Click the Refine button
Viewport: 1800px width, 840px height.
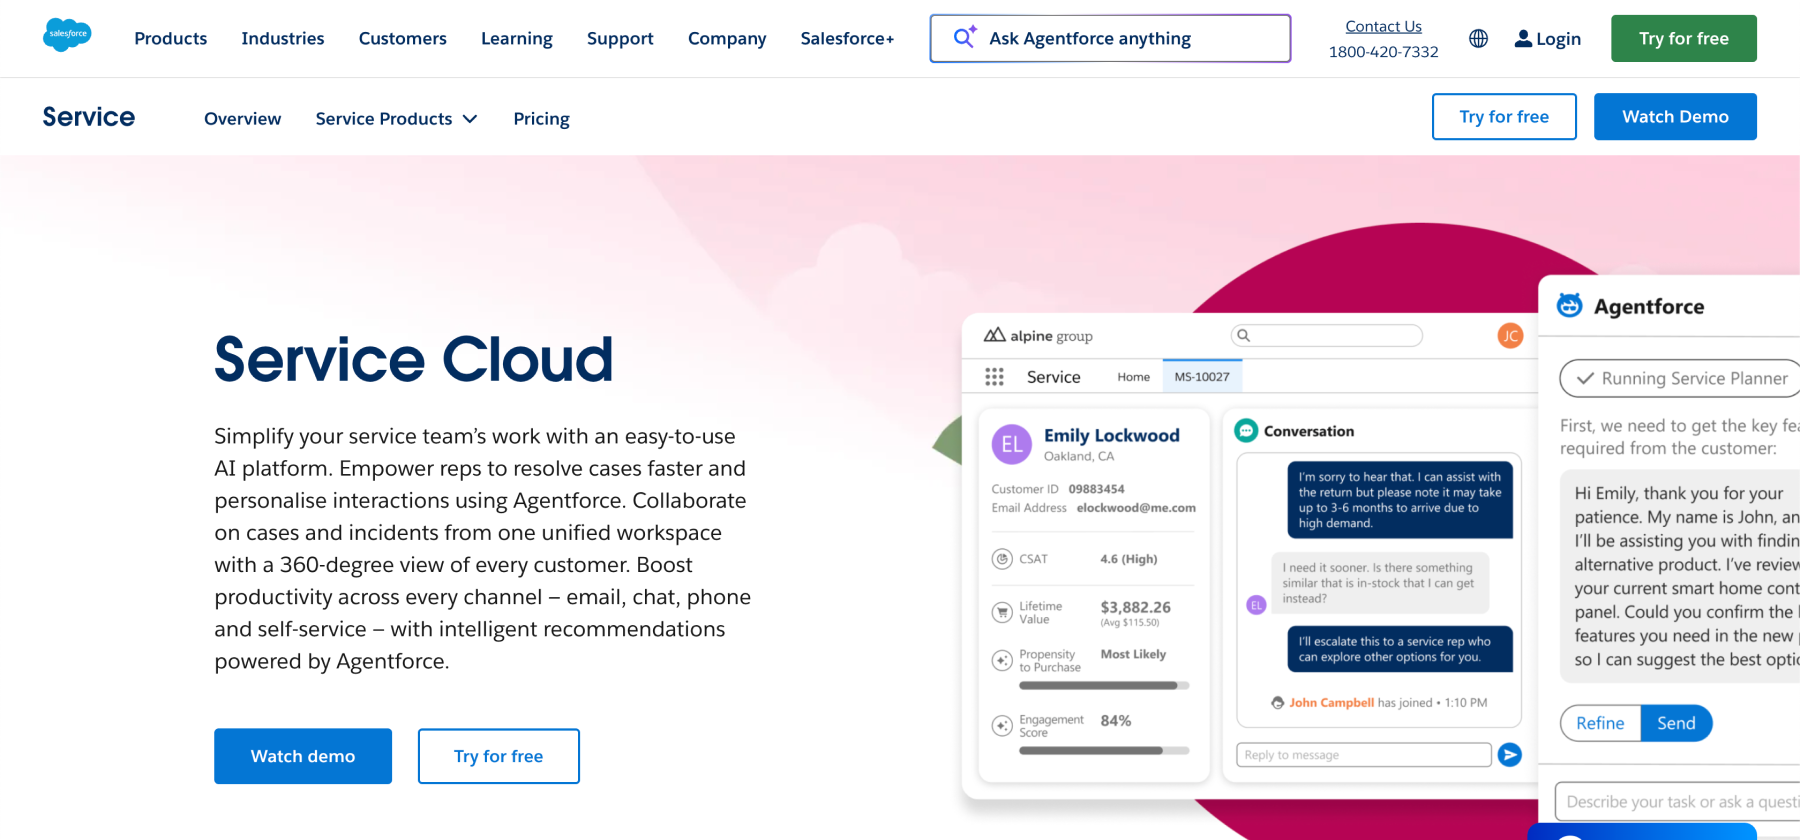click(x=1600, y=723)
